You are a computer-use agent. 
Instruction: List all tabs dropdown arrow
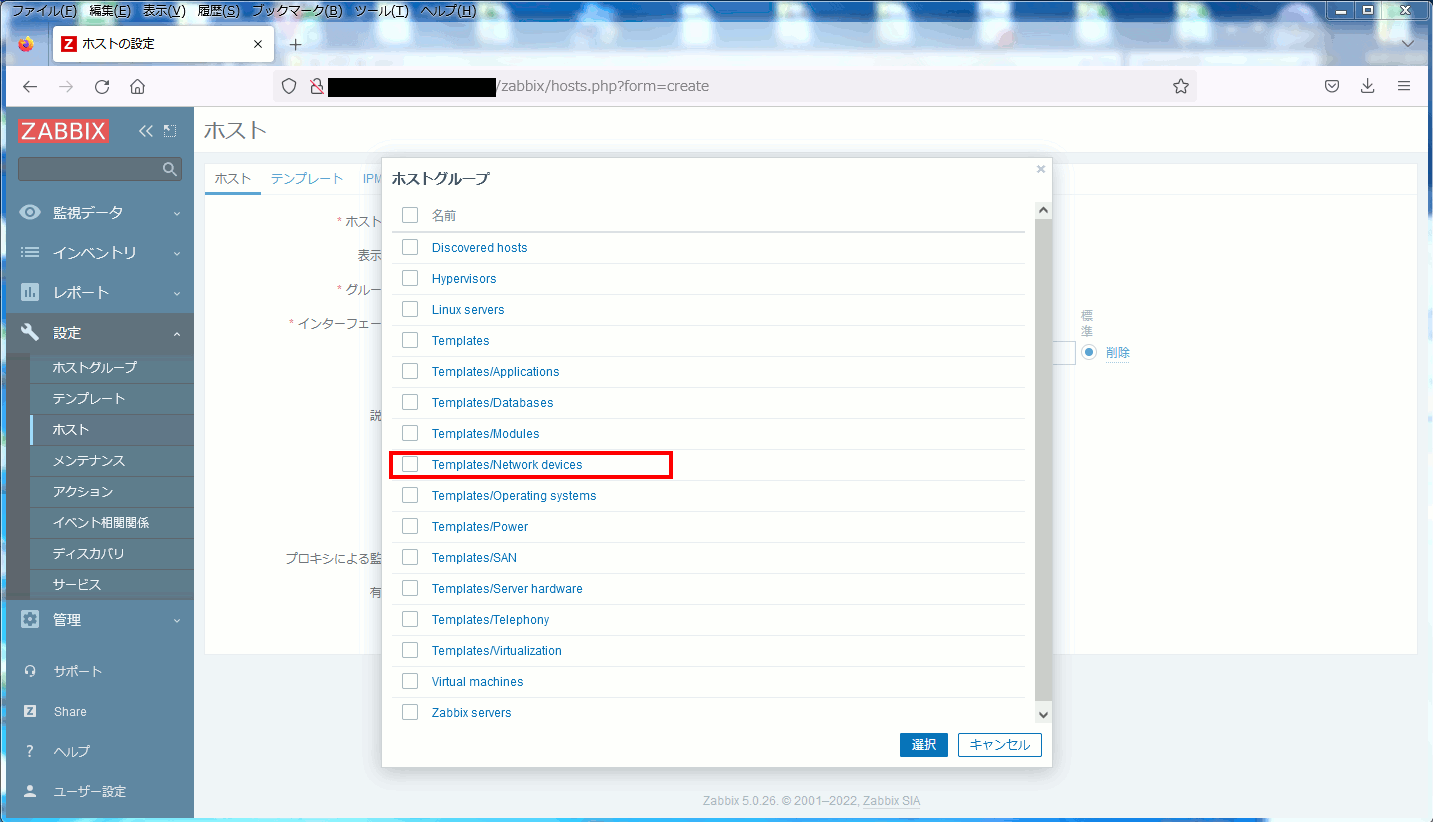point(1408,45)
